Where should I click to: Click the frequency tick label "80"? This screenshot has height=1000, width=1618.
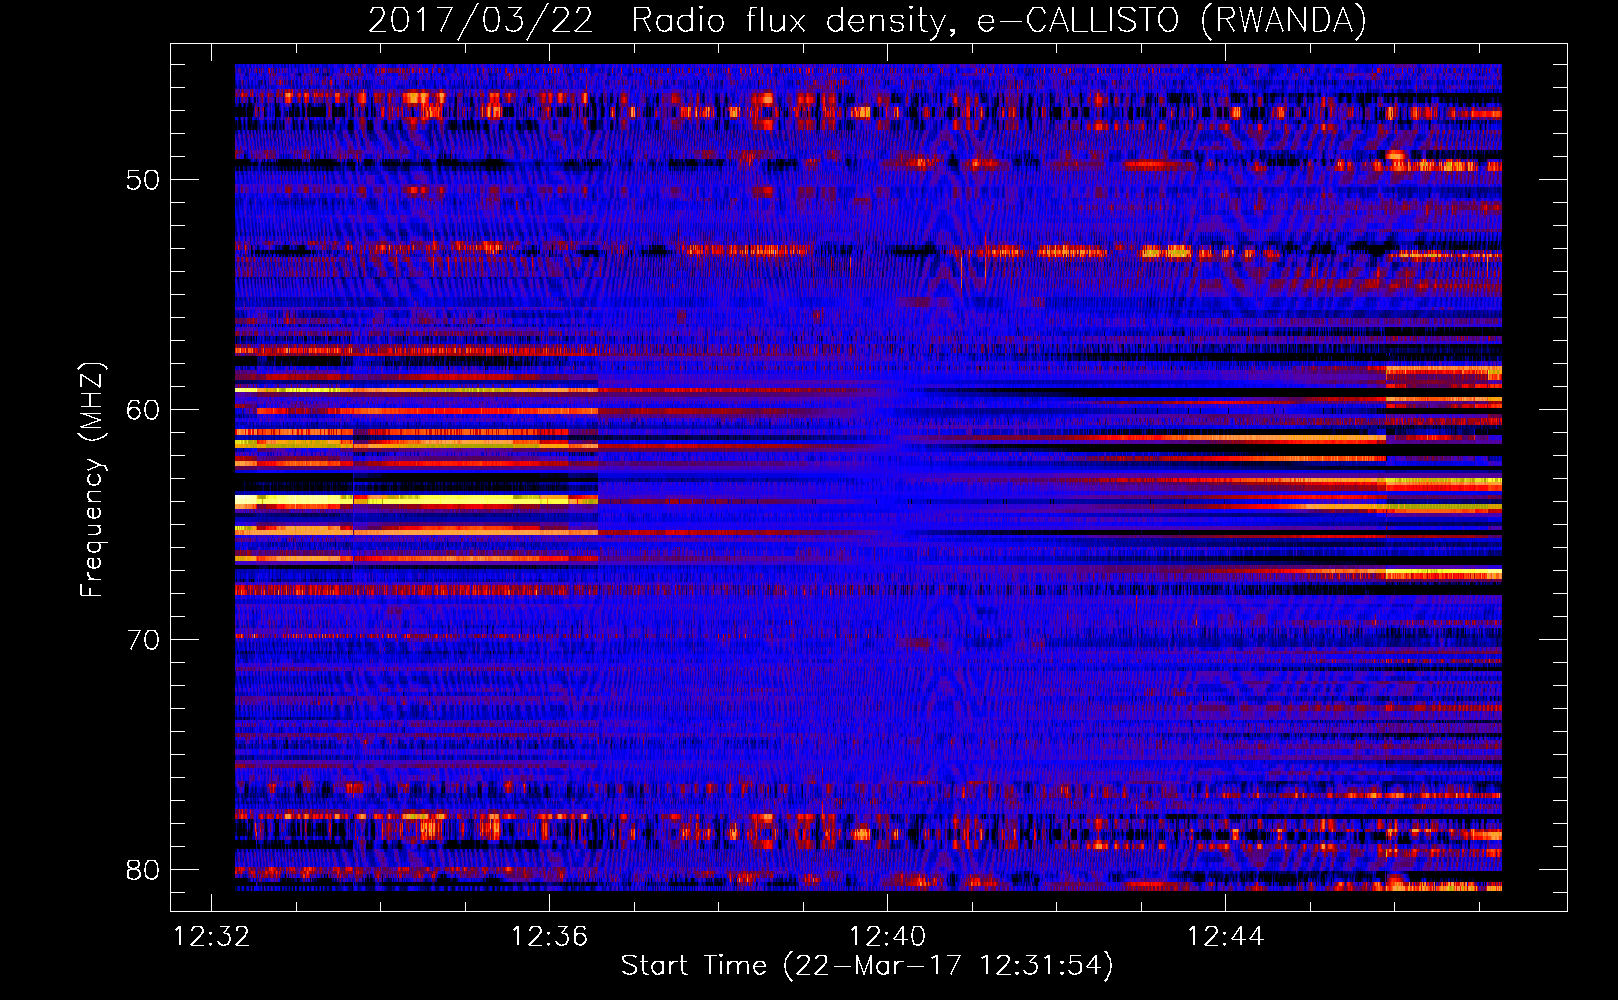[143, 871]
